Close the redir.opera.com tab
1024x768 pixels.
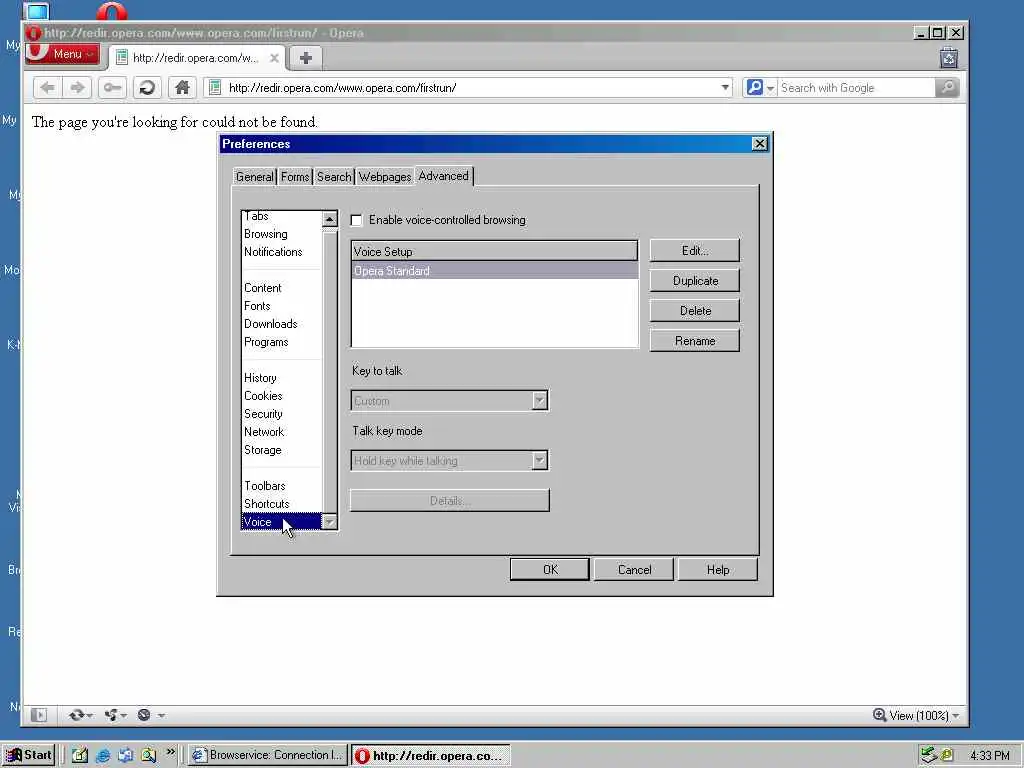click(x=275, y=57)
